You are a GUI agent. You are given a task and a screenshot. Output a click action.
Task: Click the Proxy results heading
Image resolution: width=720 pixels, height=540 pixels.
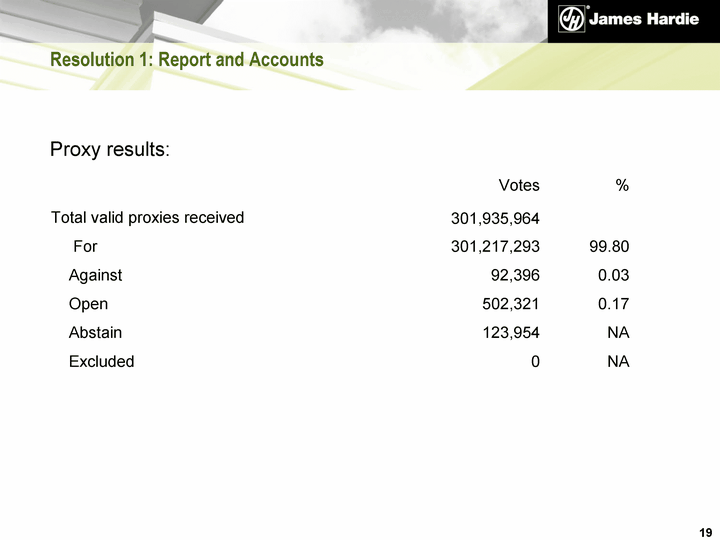pyautogui.click(x=110, y=150)
